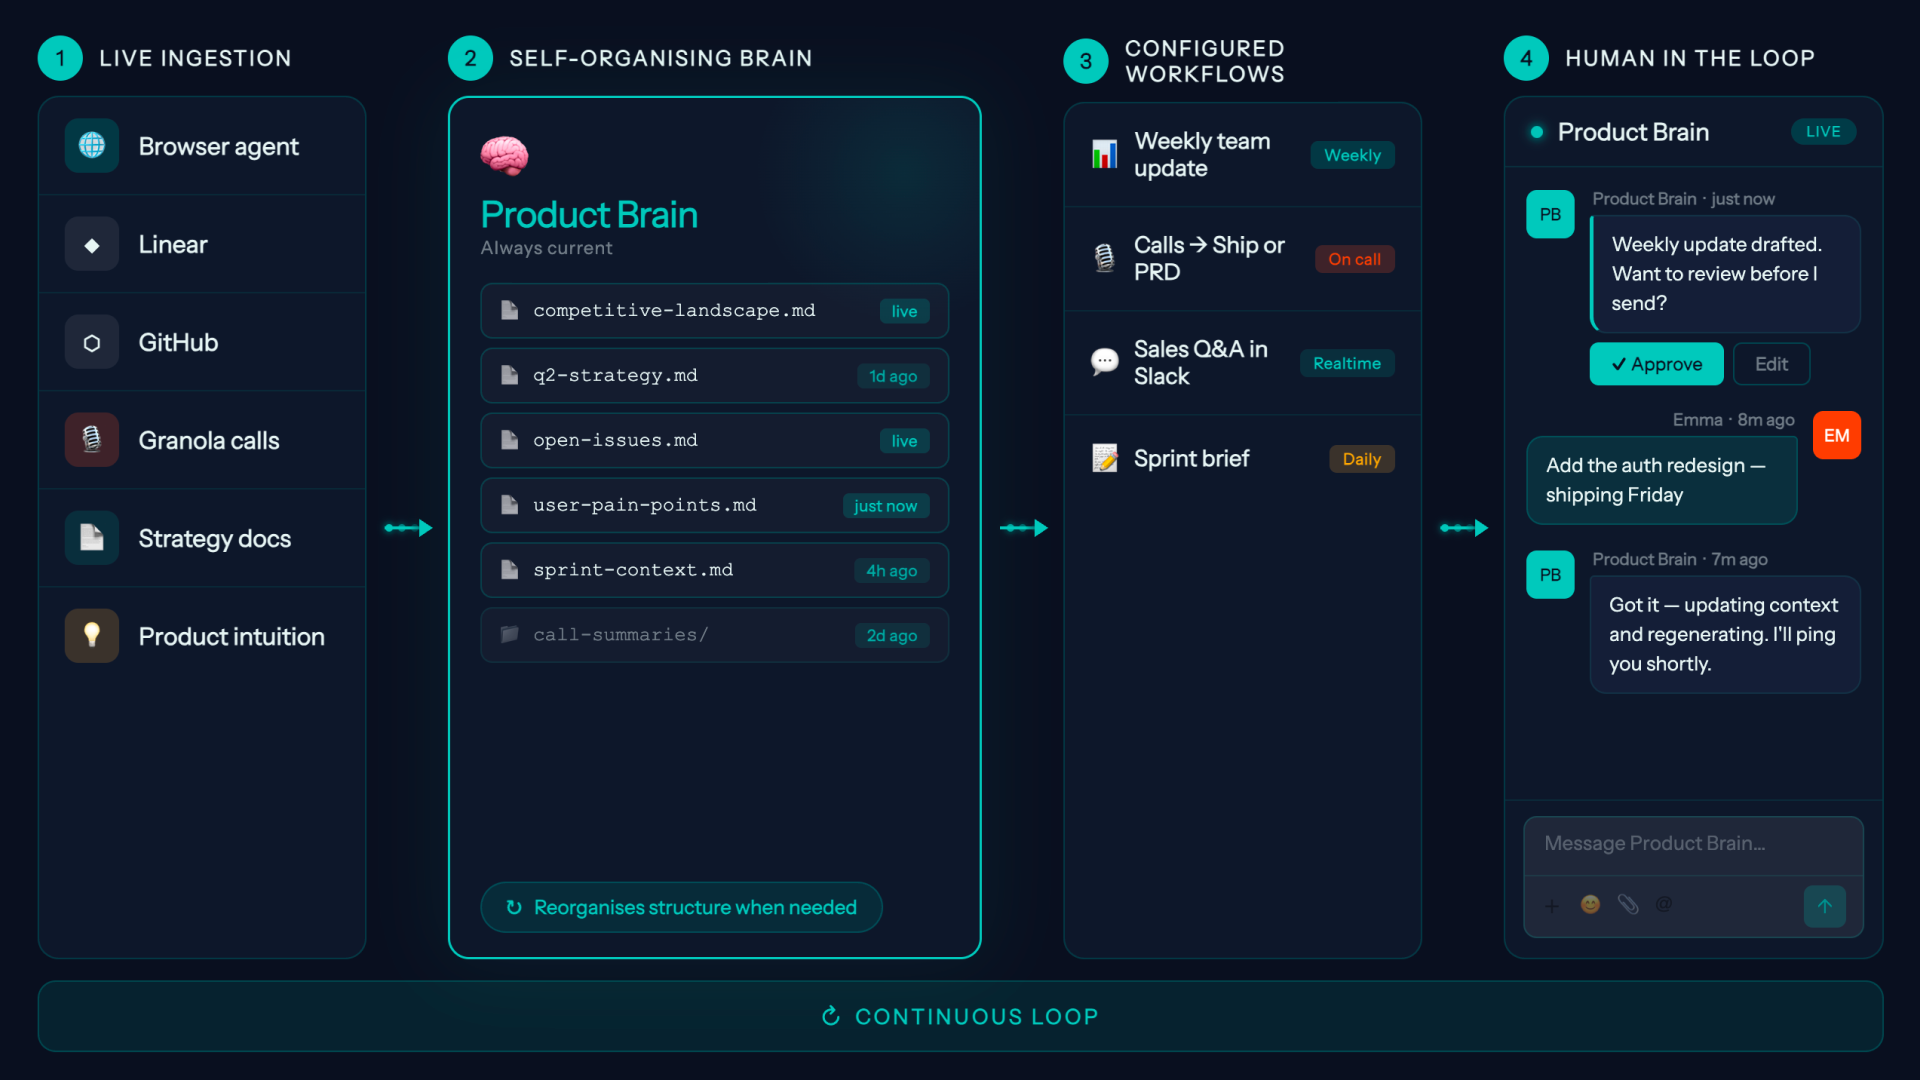The width and height of the screenshot is (1920, 1080).
Task: Select the Browser agent label
Action: click(x=218, y=146)
